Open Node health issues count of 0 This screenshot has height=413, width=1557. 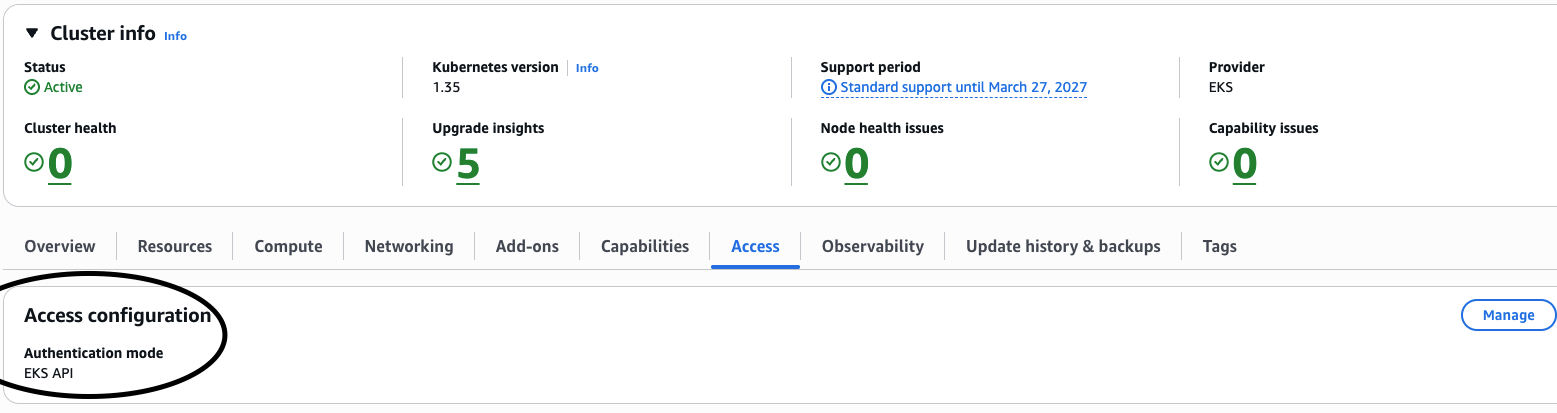click(x=857, y=164)
